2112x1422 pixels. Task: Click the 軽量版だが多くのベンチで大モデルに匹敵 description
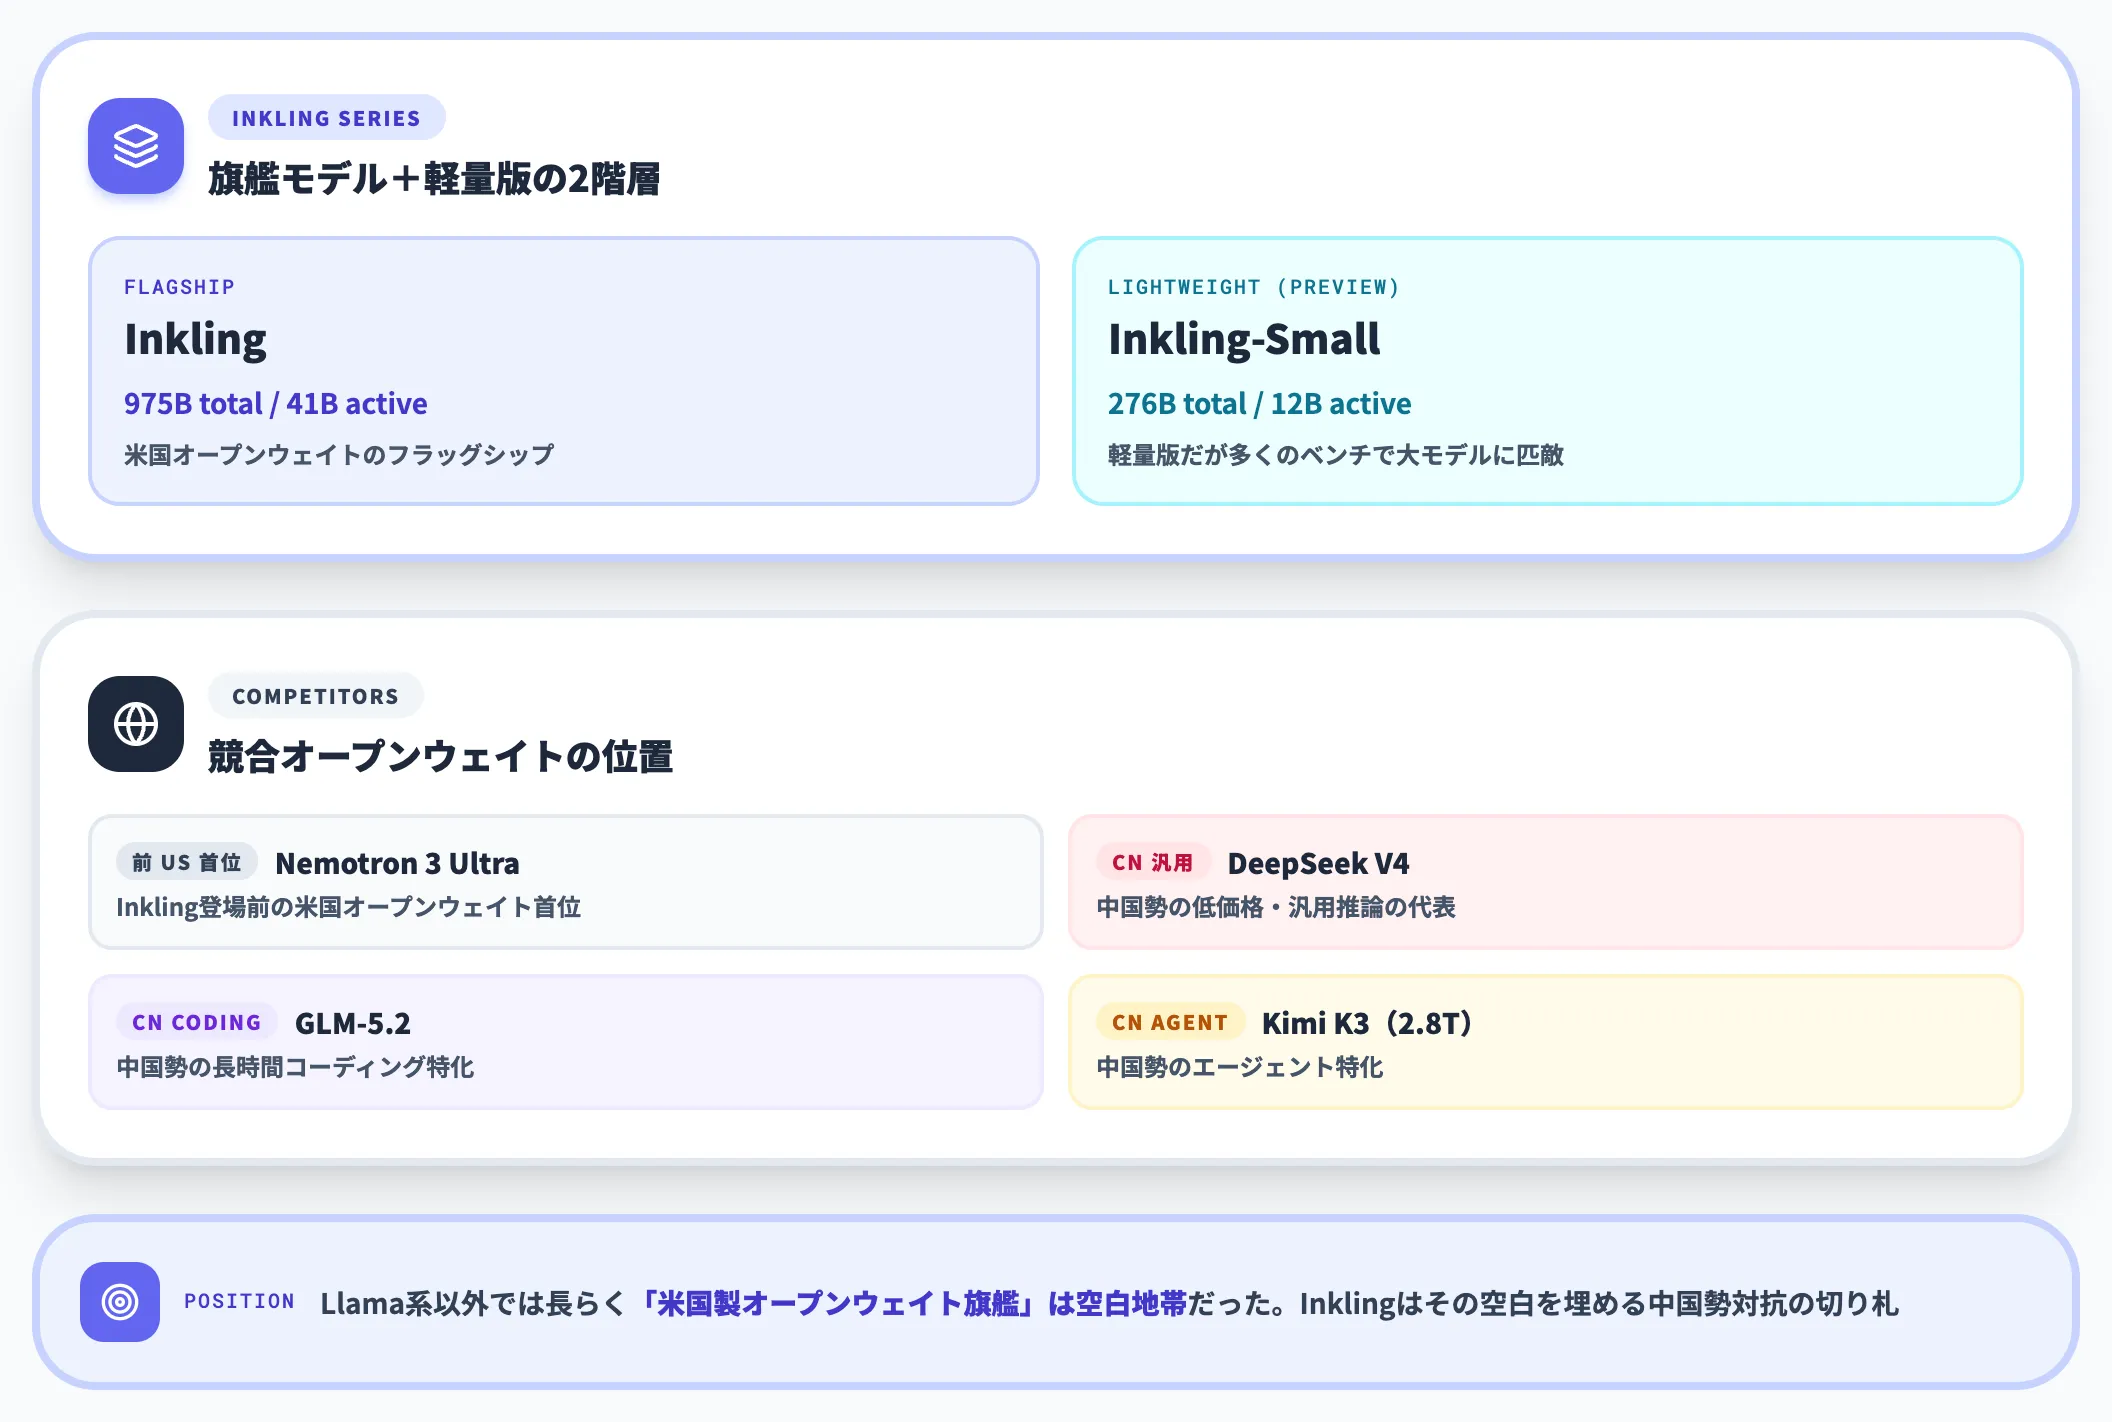click(x=1336, y=455)
